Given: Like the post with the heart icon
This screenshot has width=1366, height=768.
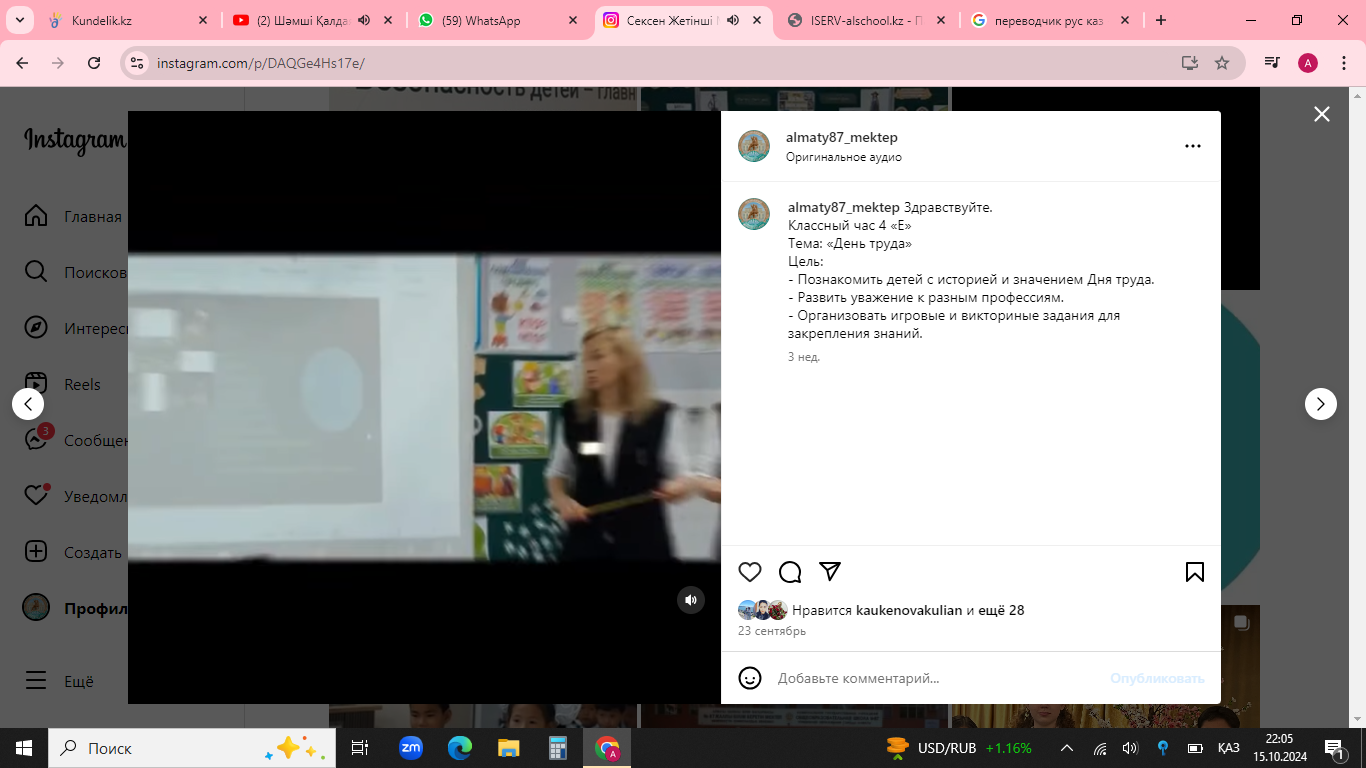Looking at the screenshot, I should coord(750,572).
